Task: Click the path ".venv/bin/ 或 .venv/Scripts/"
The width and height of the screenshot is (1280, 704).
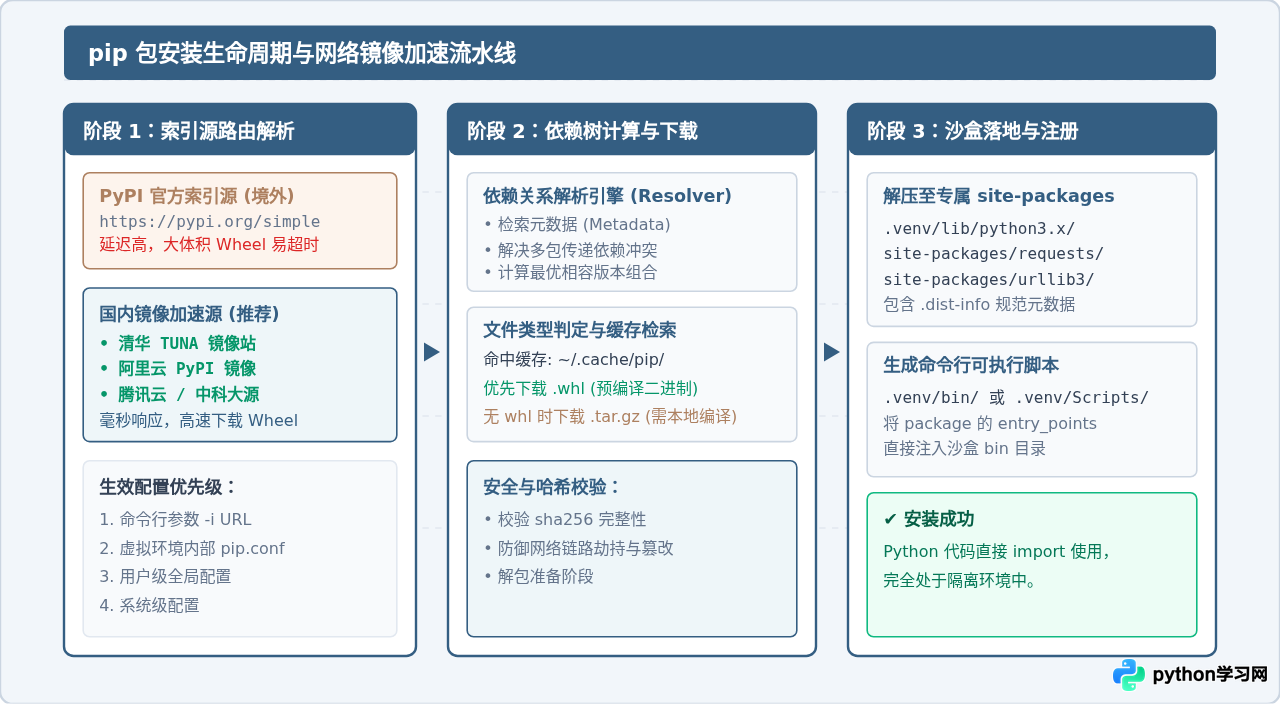Action: [x=1016, y=398]
